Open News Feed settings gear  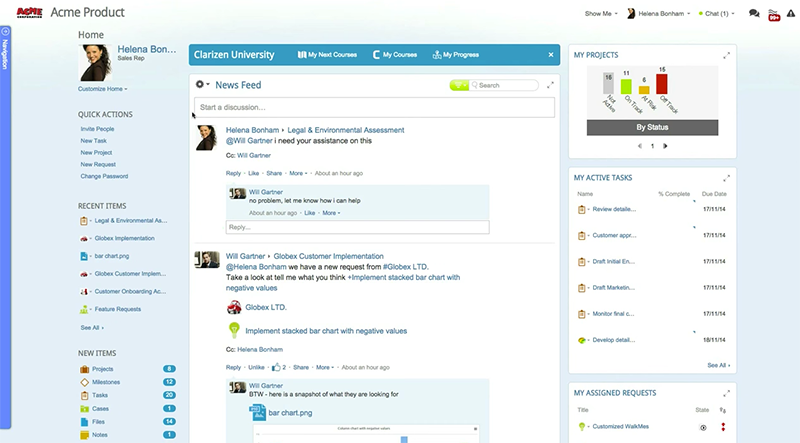click(x=202, y=84)
